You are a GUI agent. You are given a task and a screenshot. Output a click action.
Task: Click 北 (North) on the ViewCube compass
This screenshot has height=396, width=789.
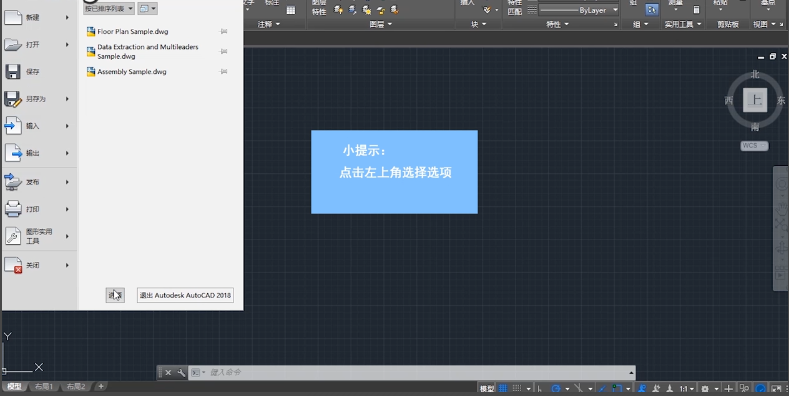tap(755, 74)
